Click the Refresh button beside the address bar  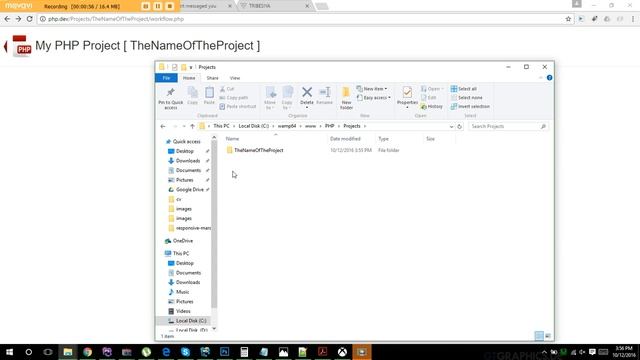point(459,127)
